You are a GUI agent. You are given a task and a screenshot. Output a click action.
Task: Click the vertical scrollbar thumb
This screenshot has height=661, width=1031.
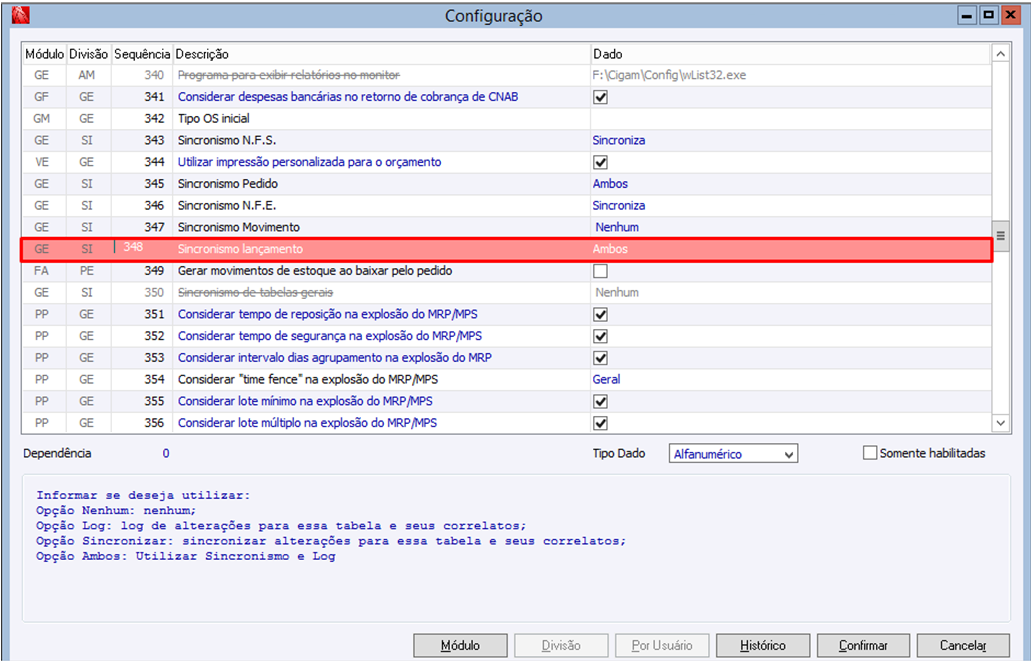pyautogui.click(x=1000, y=235)
